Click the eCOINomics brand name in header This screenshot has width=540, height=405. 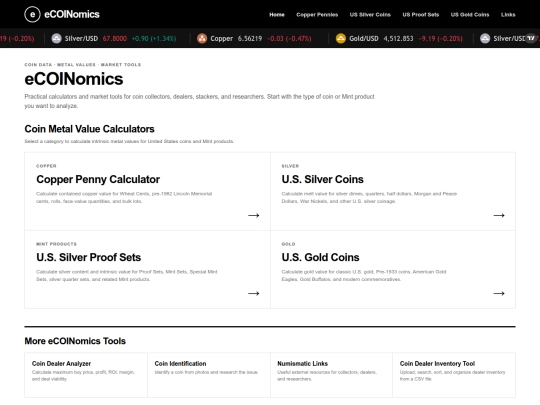point(72,14)
